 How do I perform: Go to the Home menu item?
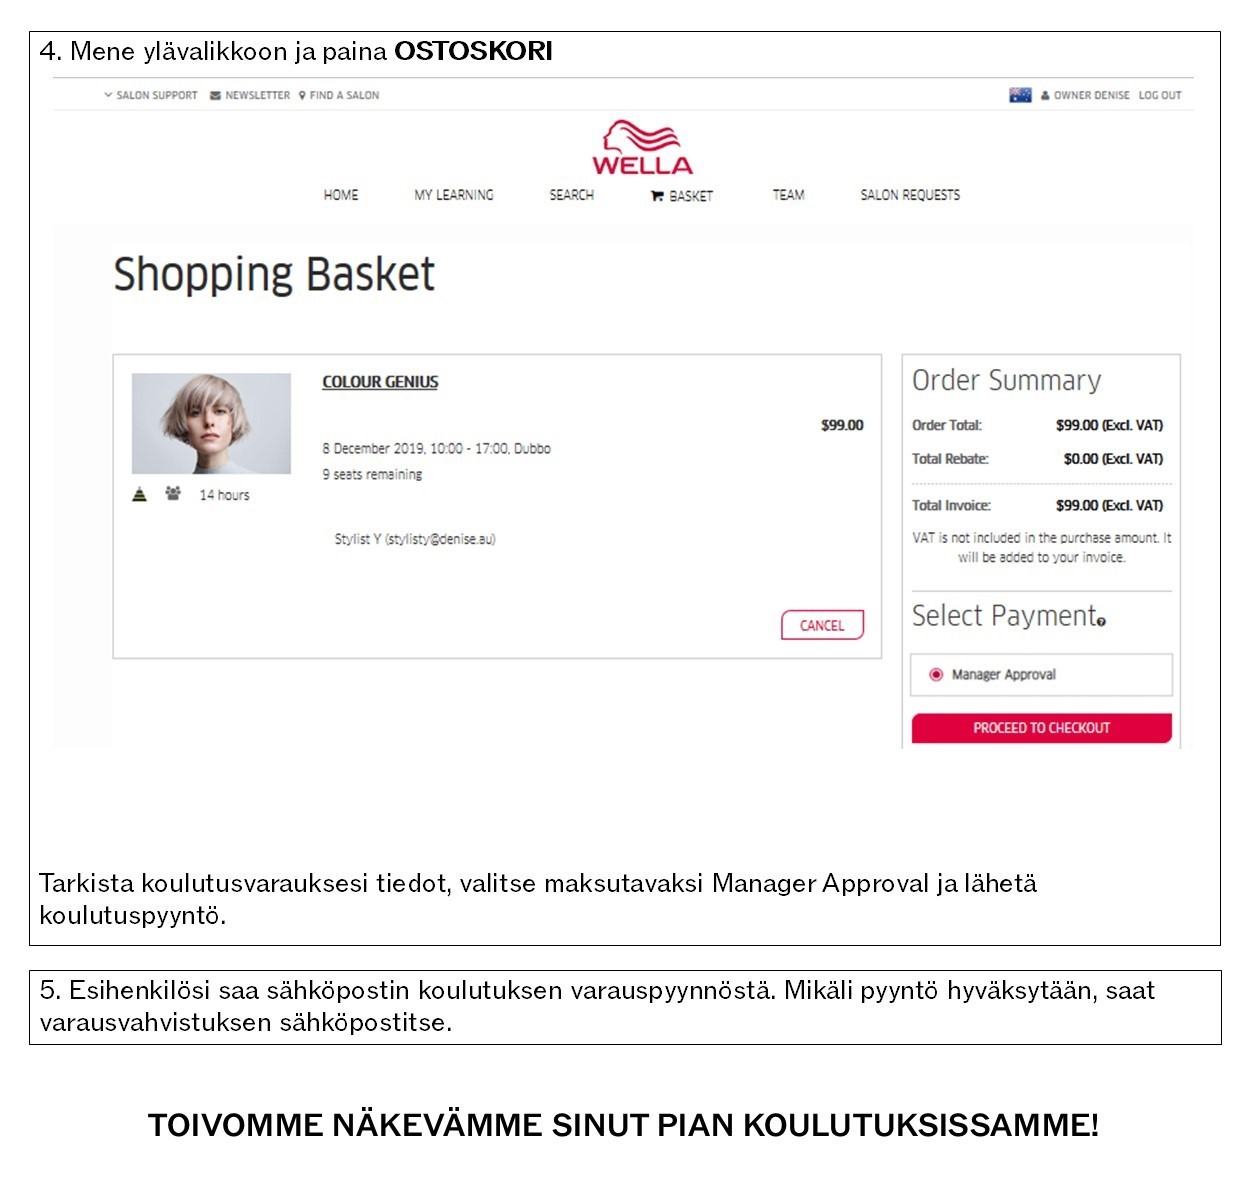point(341,195)
